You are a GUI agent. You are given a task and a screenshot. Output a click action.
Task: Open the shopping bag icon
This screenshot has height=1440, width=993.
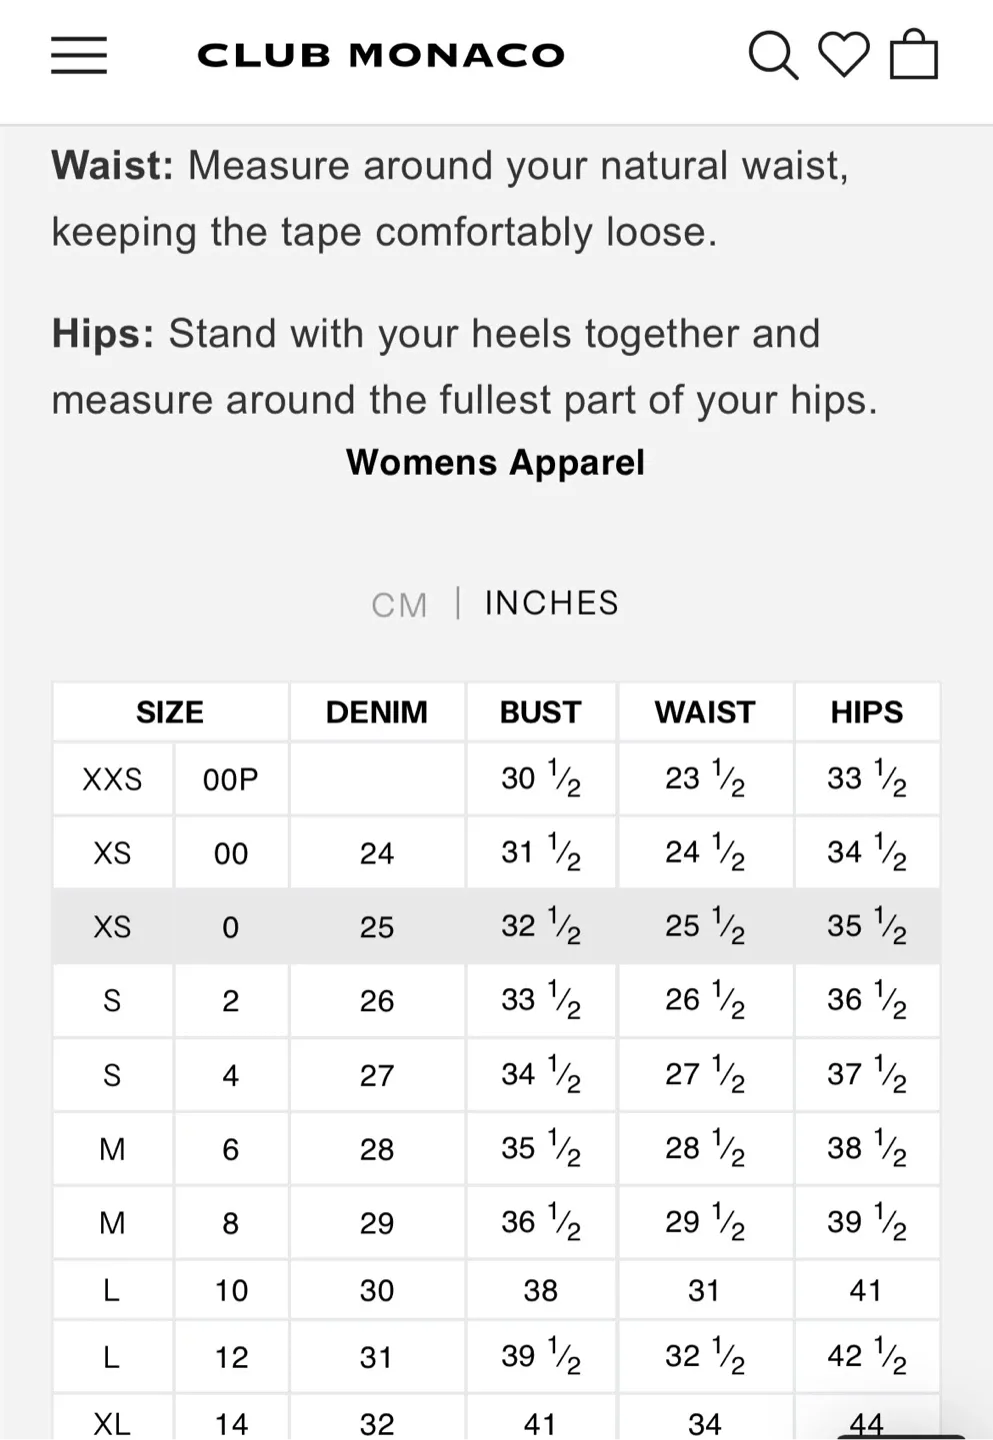[x=912, y=55]
